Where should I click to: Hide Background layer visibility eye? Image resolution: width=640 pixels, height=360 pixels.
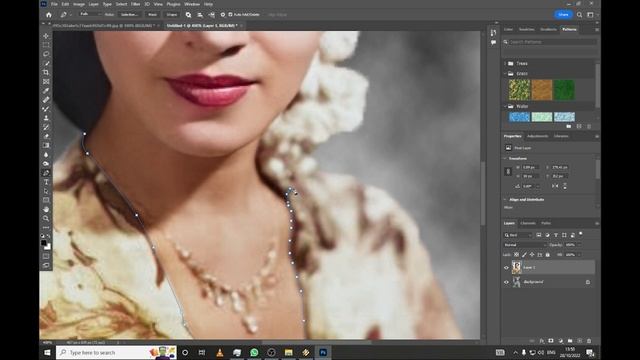click(506, 282)
